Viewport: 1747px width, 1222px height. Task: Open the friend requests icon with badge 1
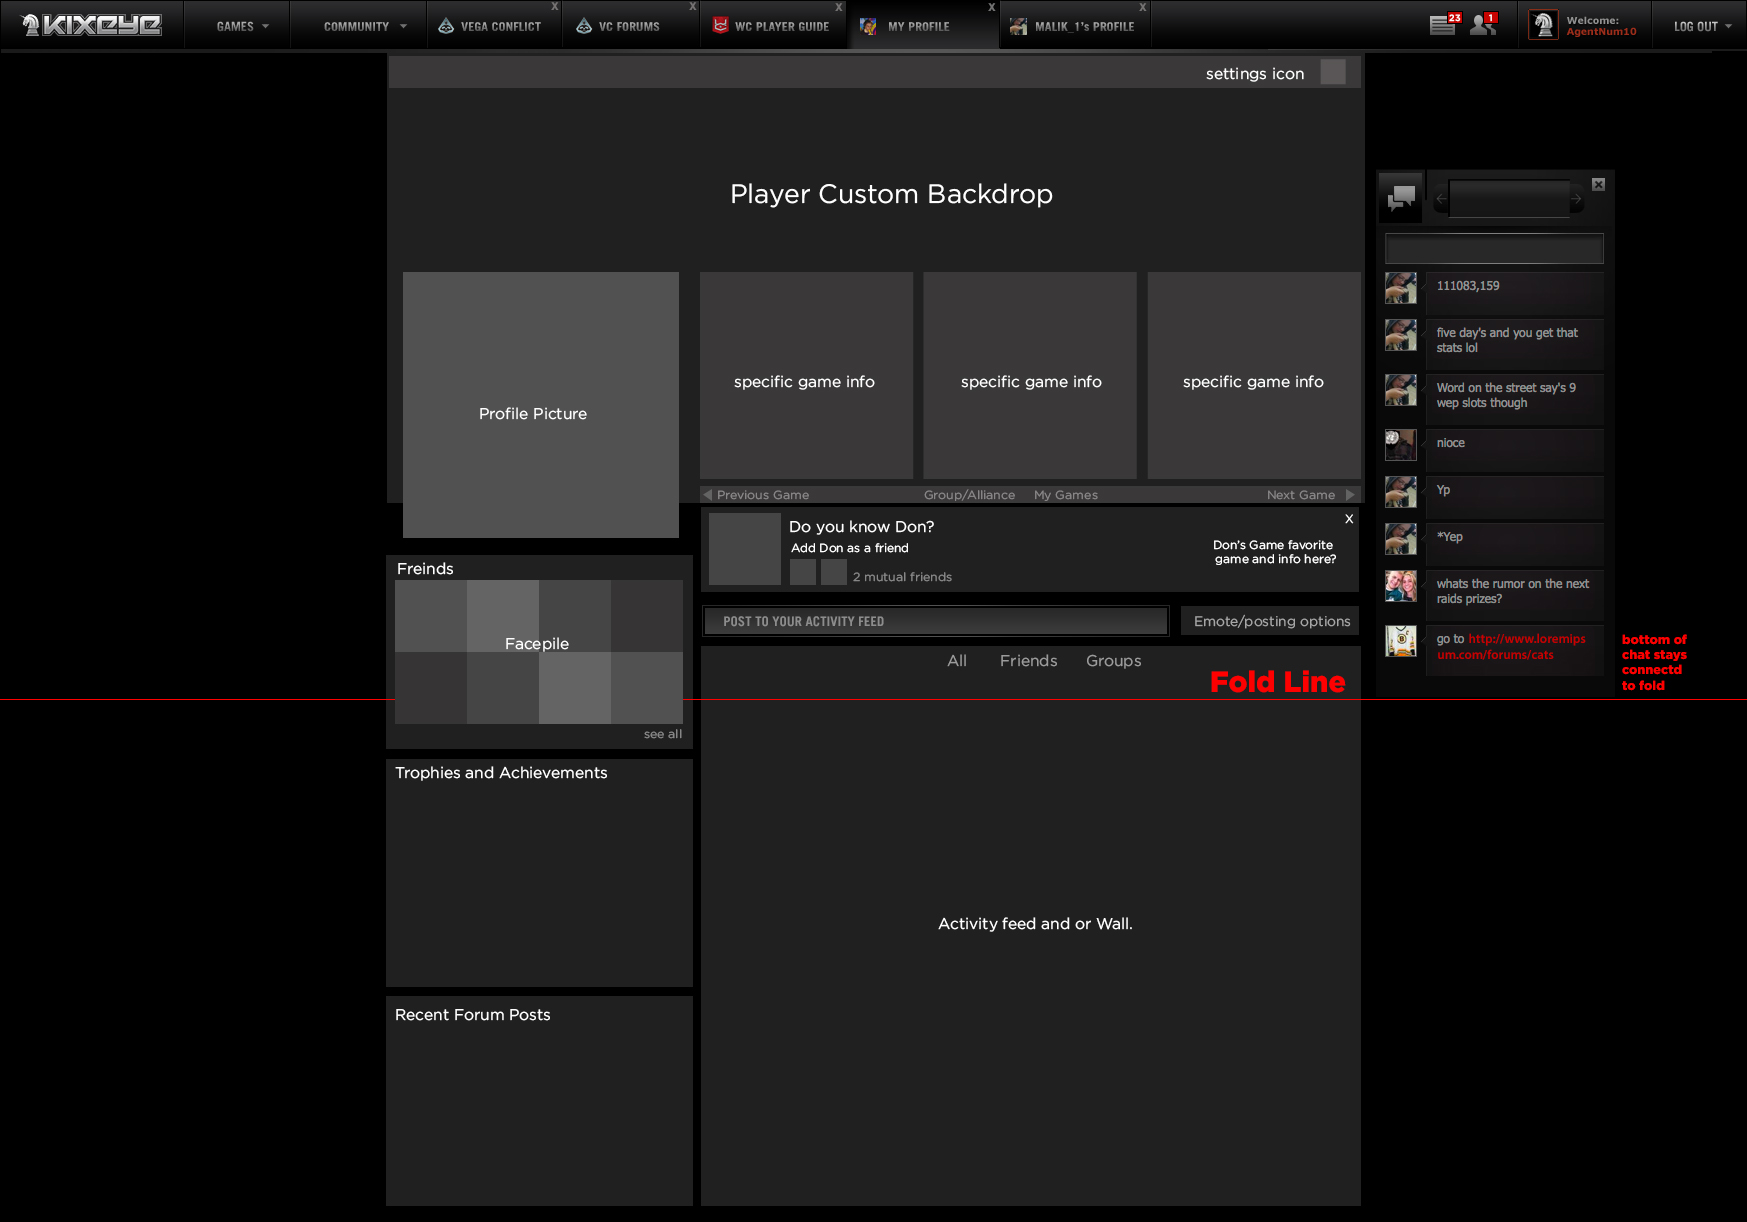[1482, 25]
